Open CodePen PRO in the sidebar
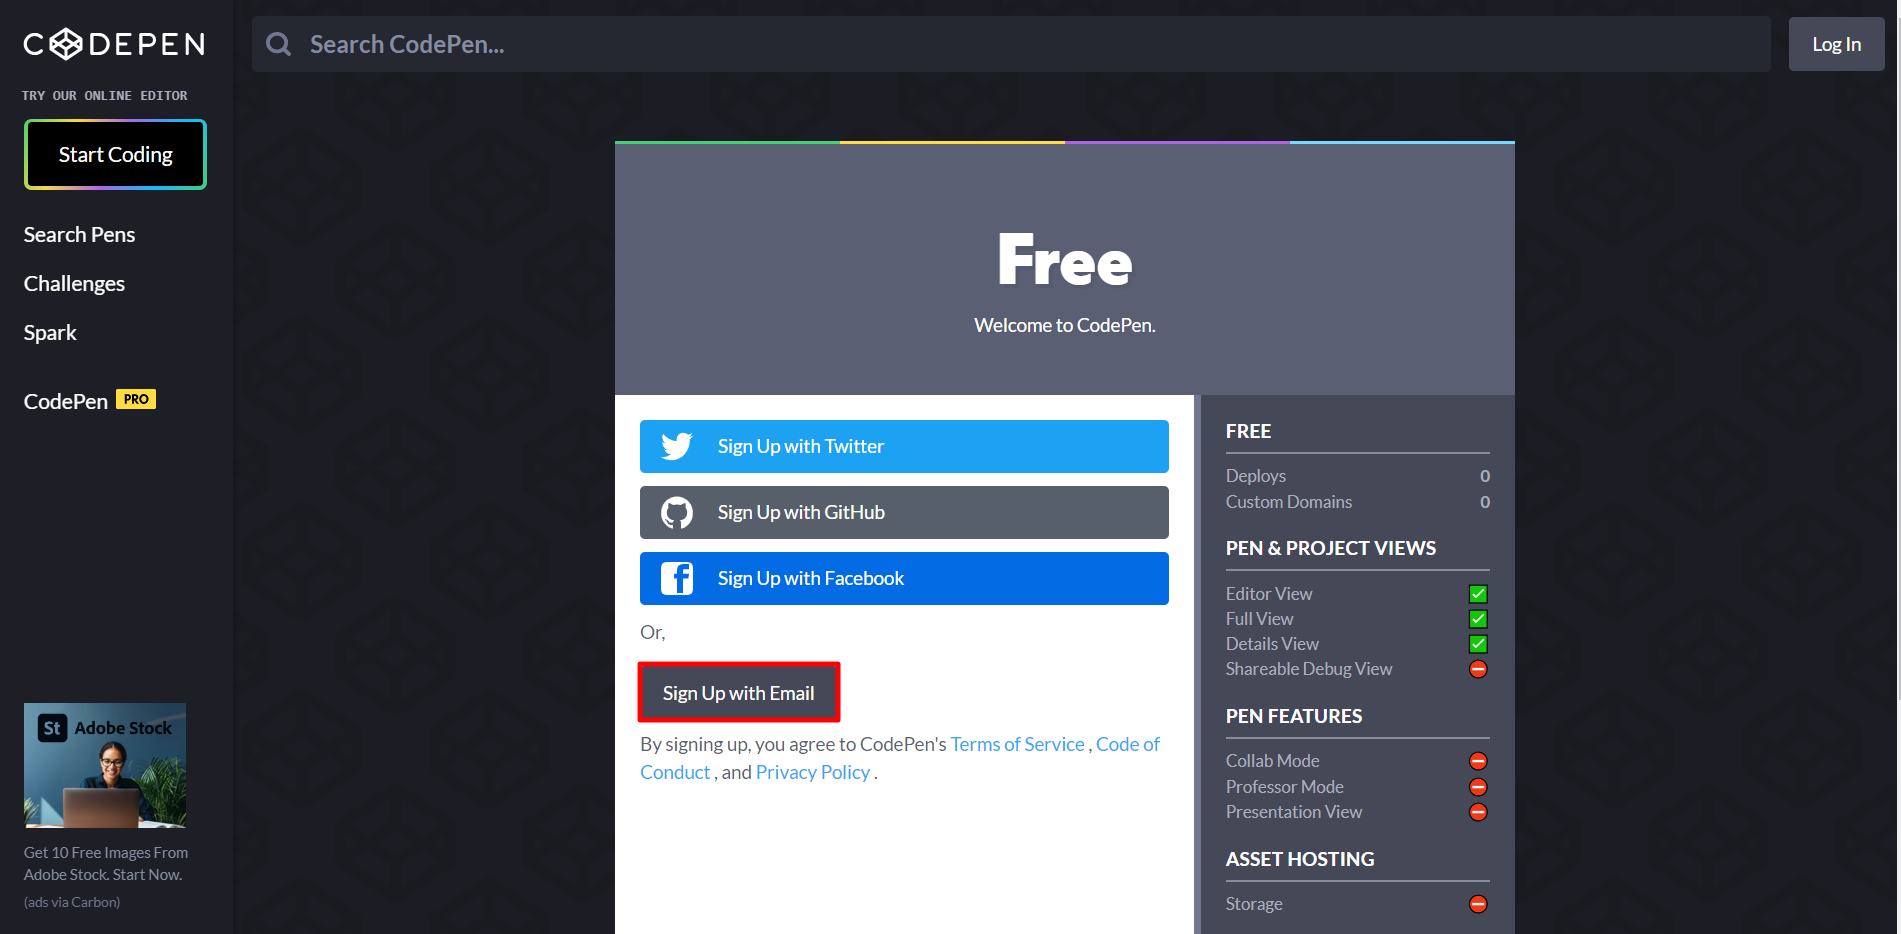Image resolution: width=1901 pixels, height=934 pixels. [x=90, y=400]
